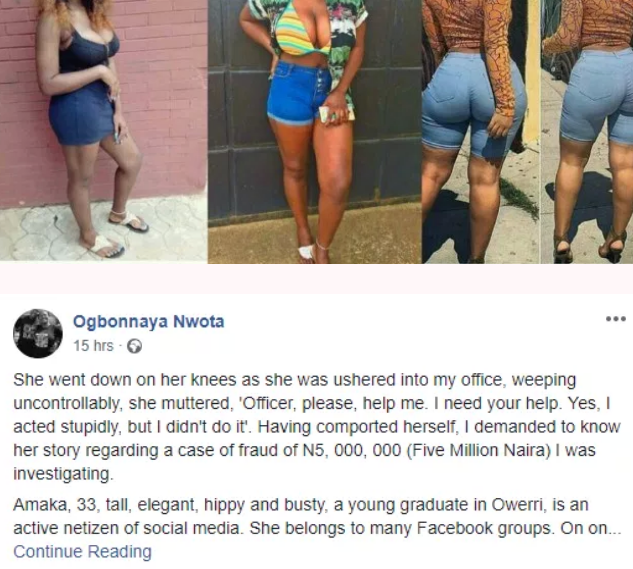
Task: Open photo of navy dress by pink wall
Action: pos(103,130)
